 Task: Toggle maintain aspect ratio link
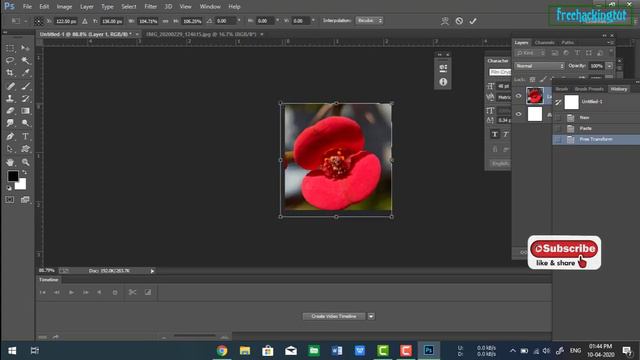coord(165,21)
